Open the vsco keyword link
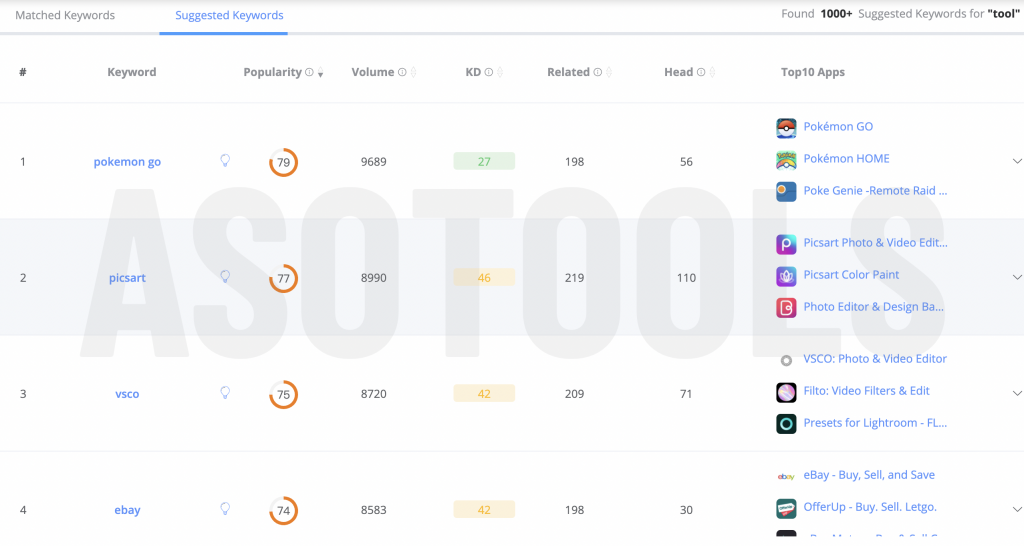The image size is (1024, 546). point(127,394)
